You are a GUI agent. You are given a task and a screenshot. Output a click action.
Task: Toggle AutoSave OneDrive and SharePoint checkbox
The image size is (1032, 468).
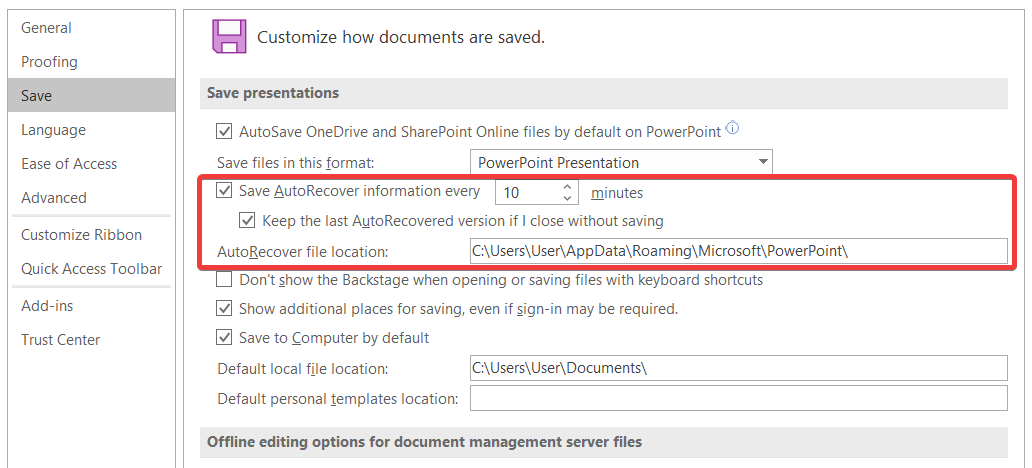click(225, 131)
